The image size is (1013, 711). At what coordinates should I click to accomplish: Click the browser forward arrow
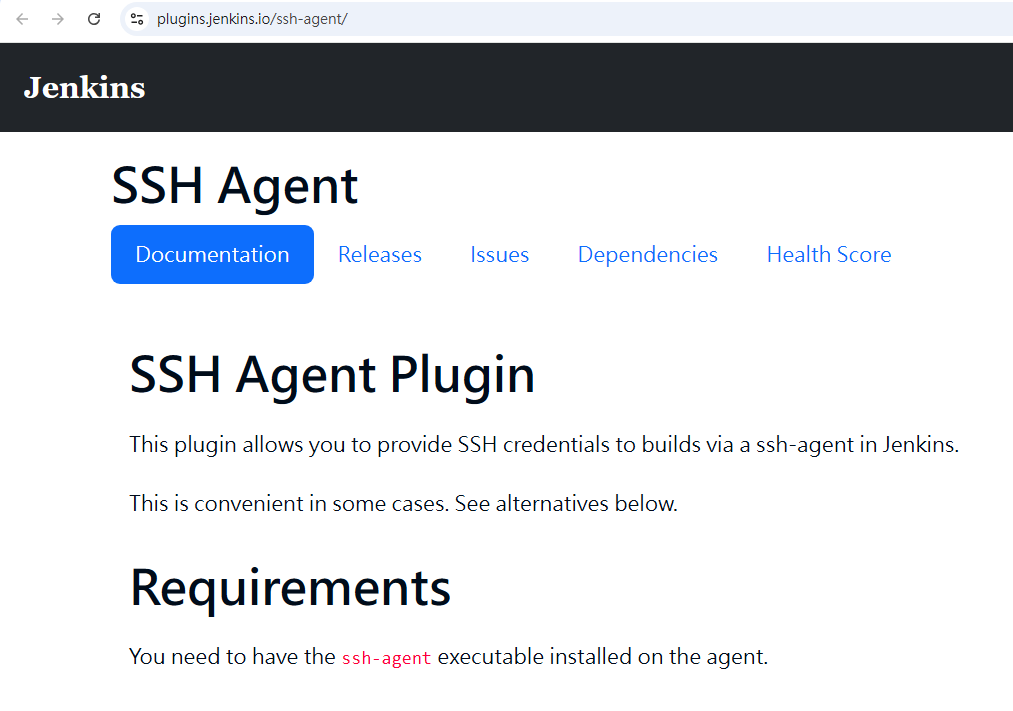tap(58, 19)
